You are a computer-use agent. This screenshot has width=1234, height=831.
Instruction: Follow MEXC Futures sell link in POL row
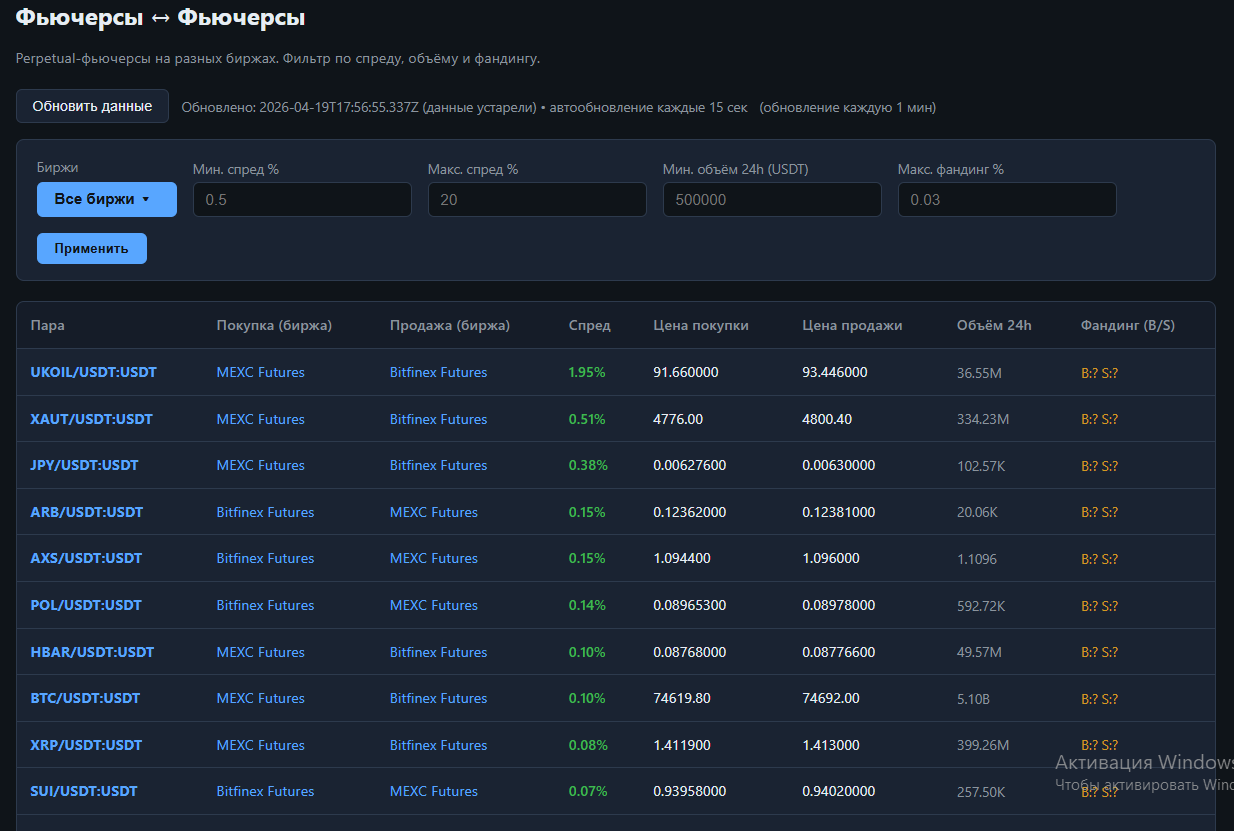point(434,605)
